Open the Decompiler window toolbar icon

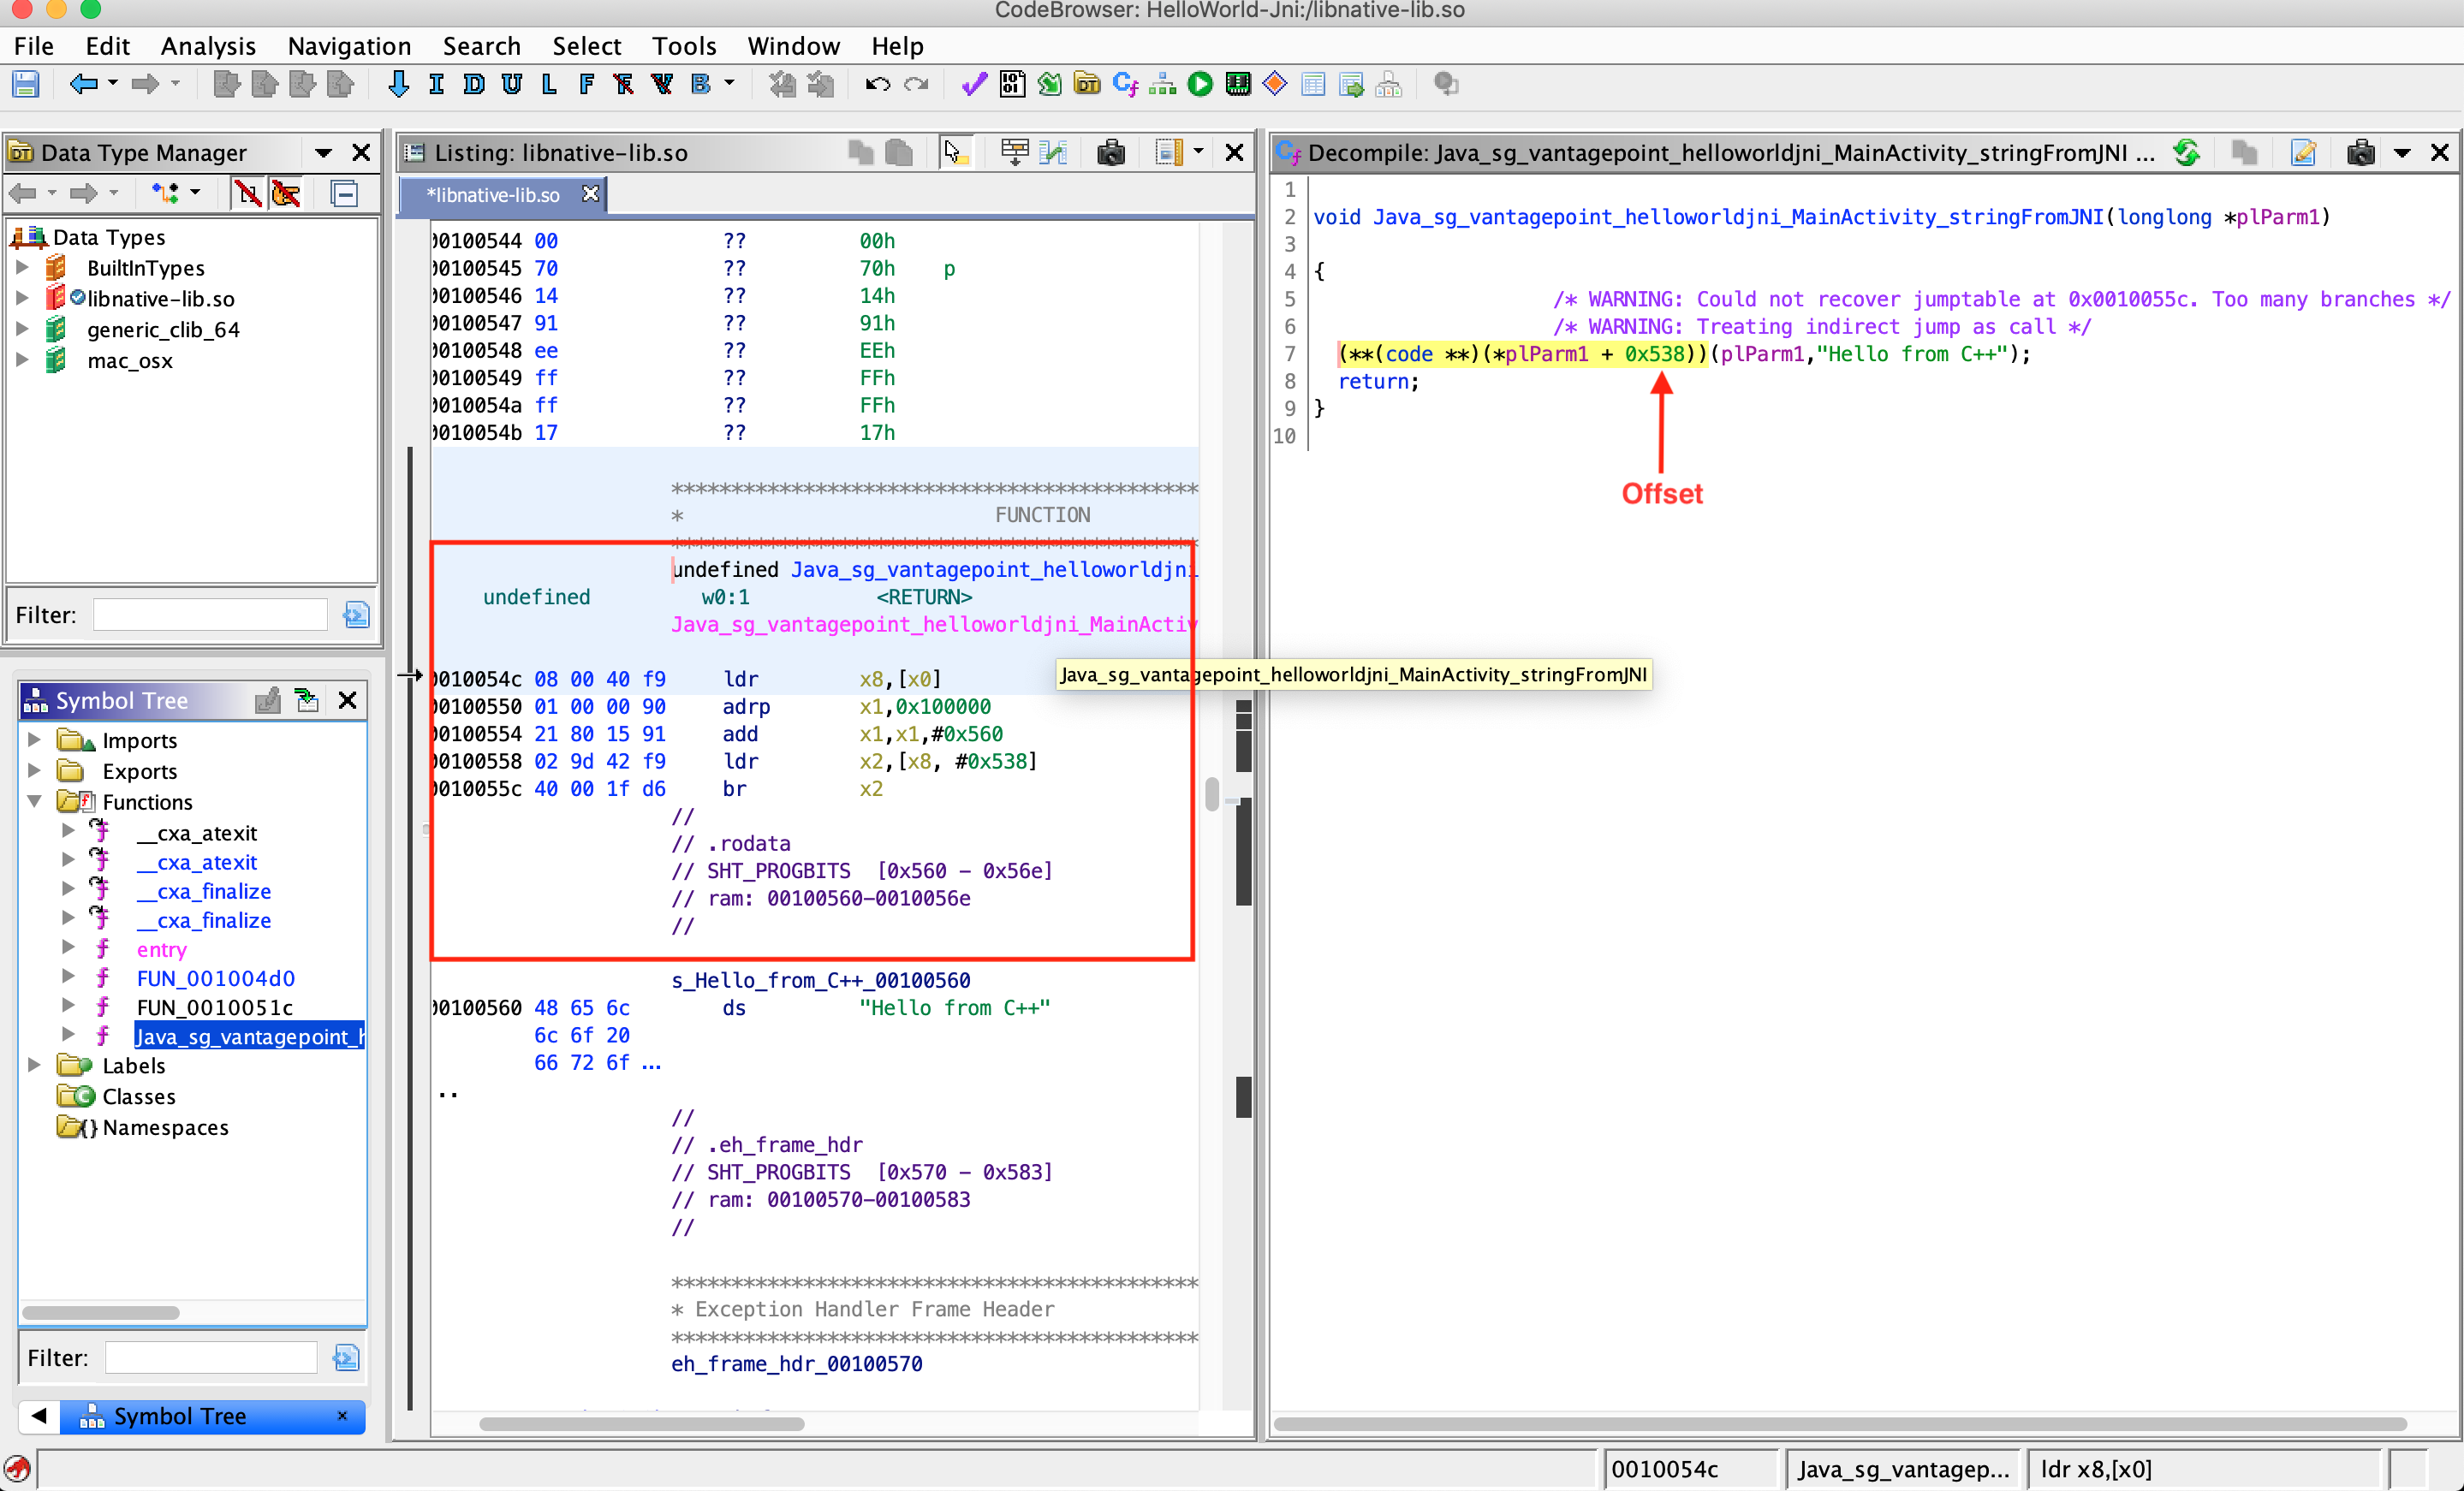(x=1125, y=85)
